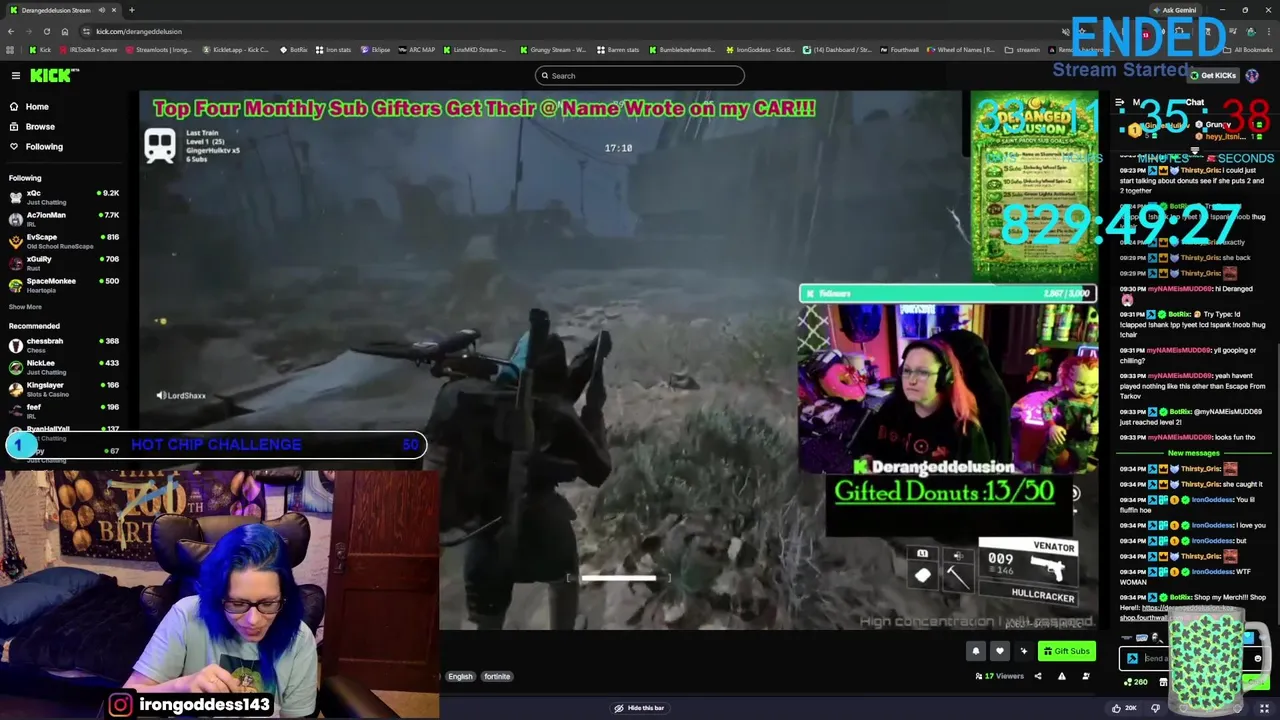This screenshot has height=720, width=1280.
Task: Go back with browser back arrow
Action: 11,31
